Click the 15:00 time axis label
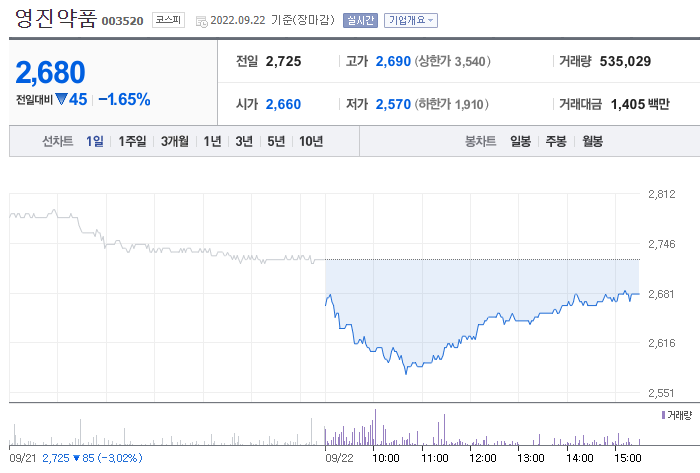The width and height of the screenshot is (700, 473). pos(628,458)
